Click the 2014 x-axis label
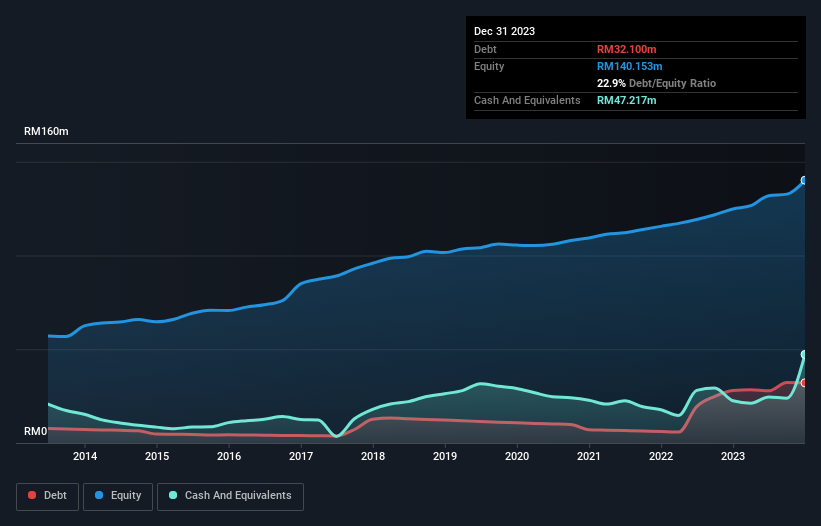 (x=85, y=456)
